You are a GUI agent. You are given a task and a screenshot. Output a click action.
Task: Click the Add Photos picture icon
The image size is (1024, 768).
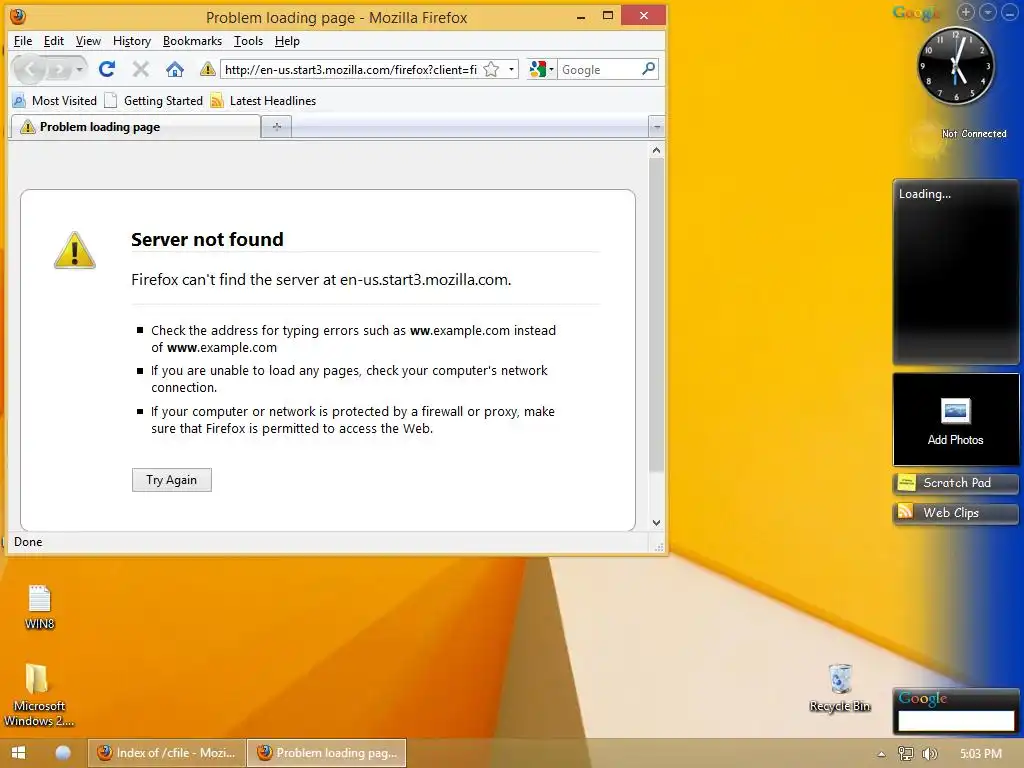pyautogui.click(x=955, y=411)
